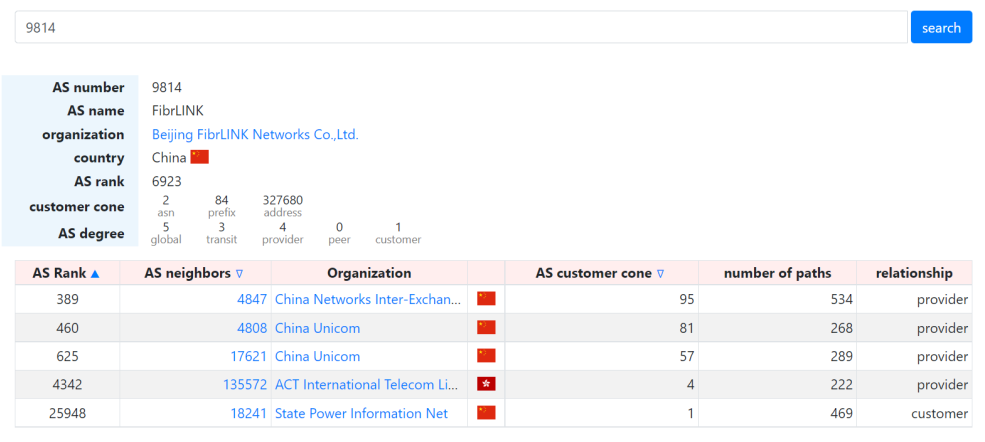The width and height of the screenshot is (985, 442).
Task: Click the China flag beside the country value
Action: pos(200,157)
